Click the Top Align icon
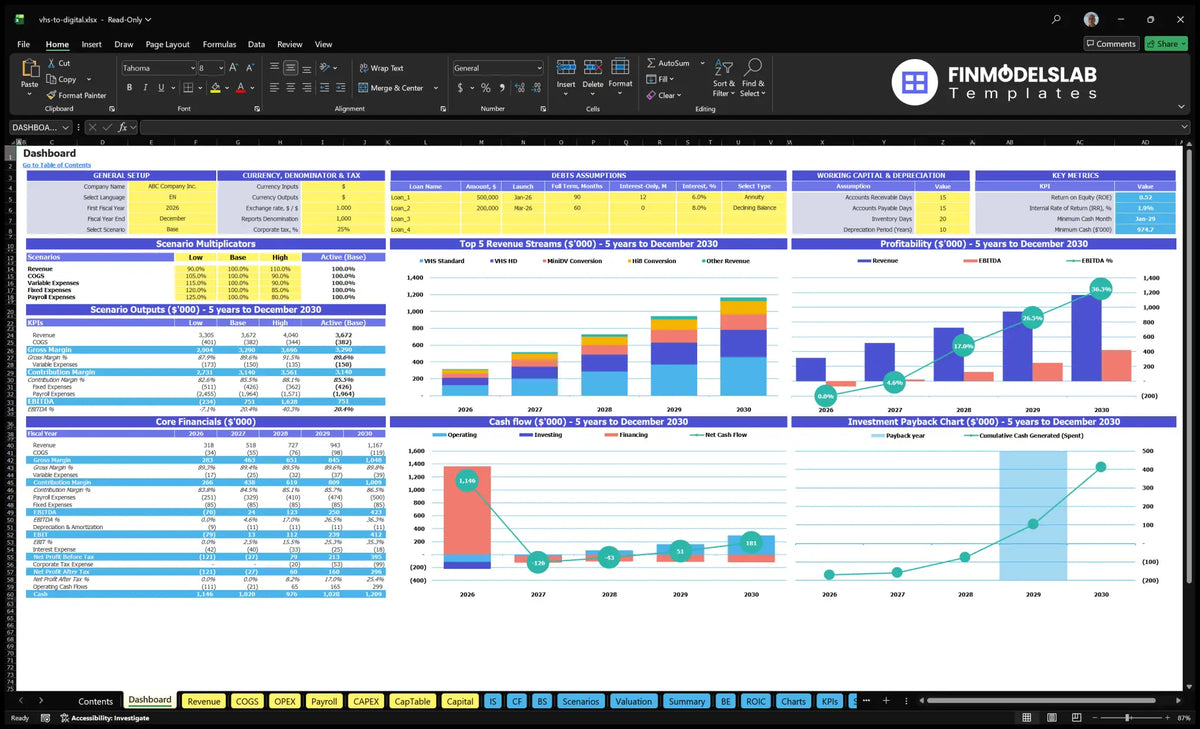This screenshot has height=729, width=1200. (274, 68)
